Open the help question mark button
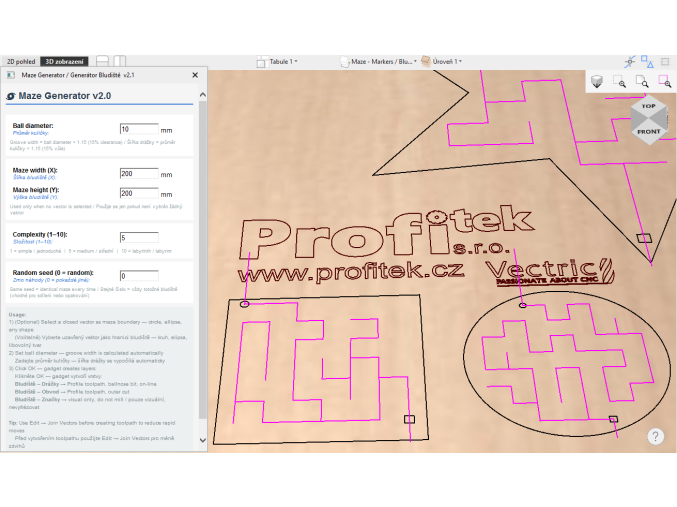677x507 pixels. click(655, 436)
